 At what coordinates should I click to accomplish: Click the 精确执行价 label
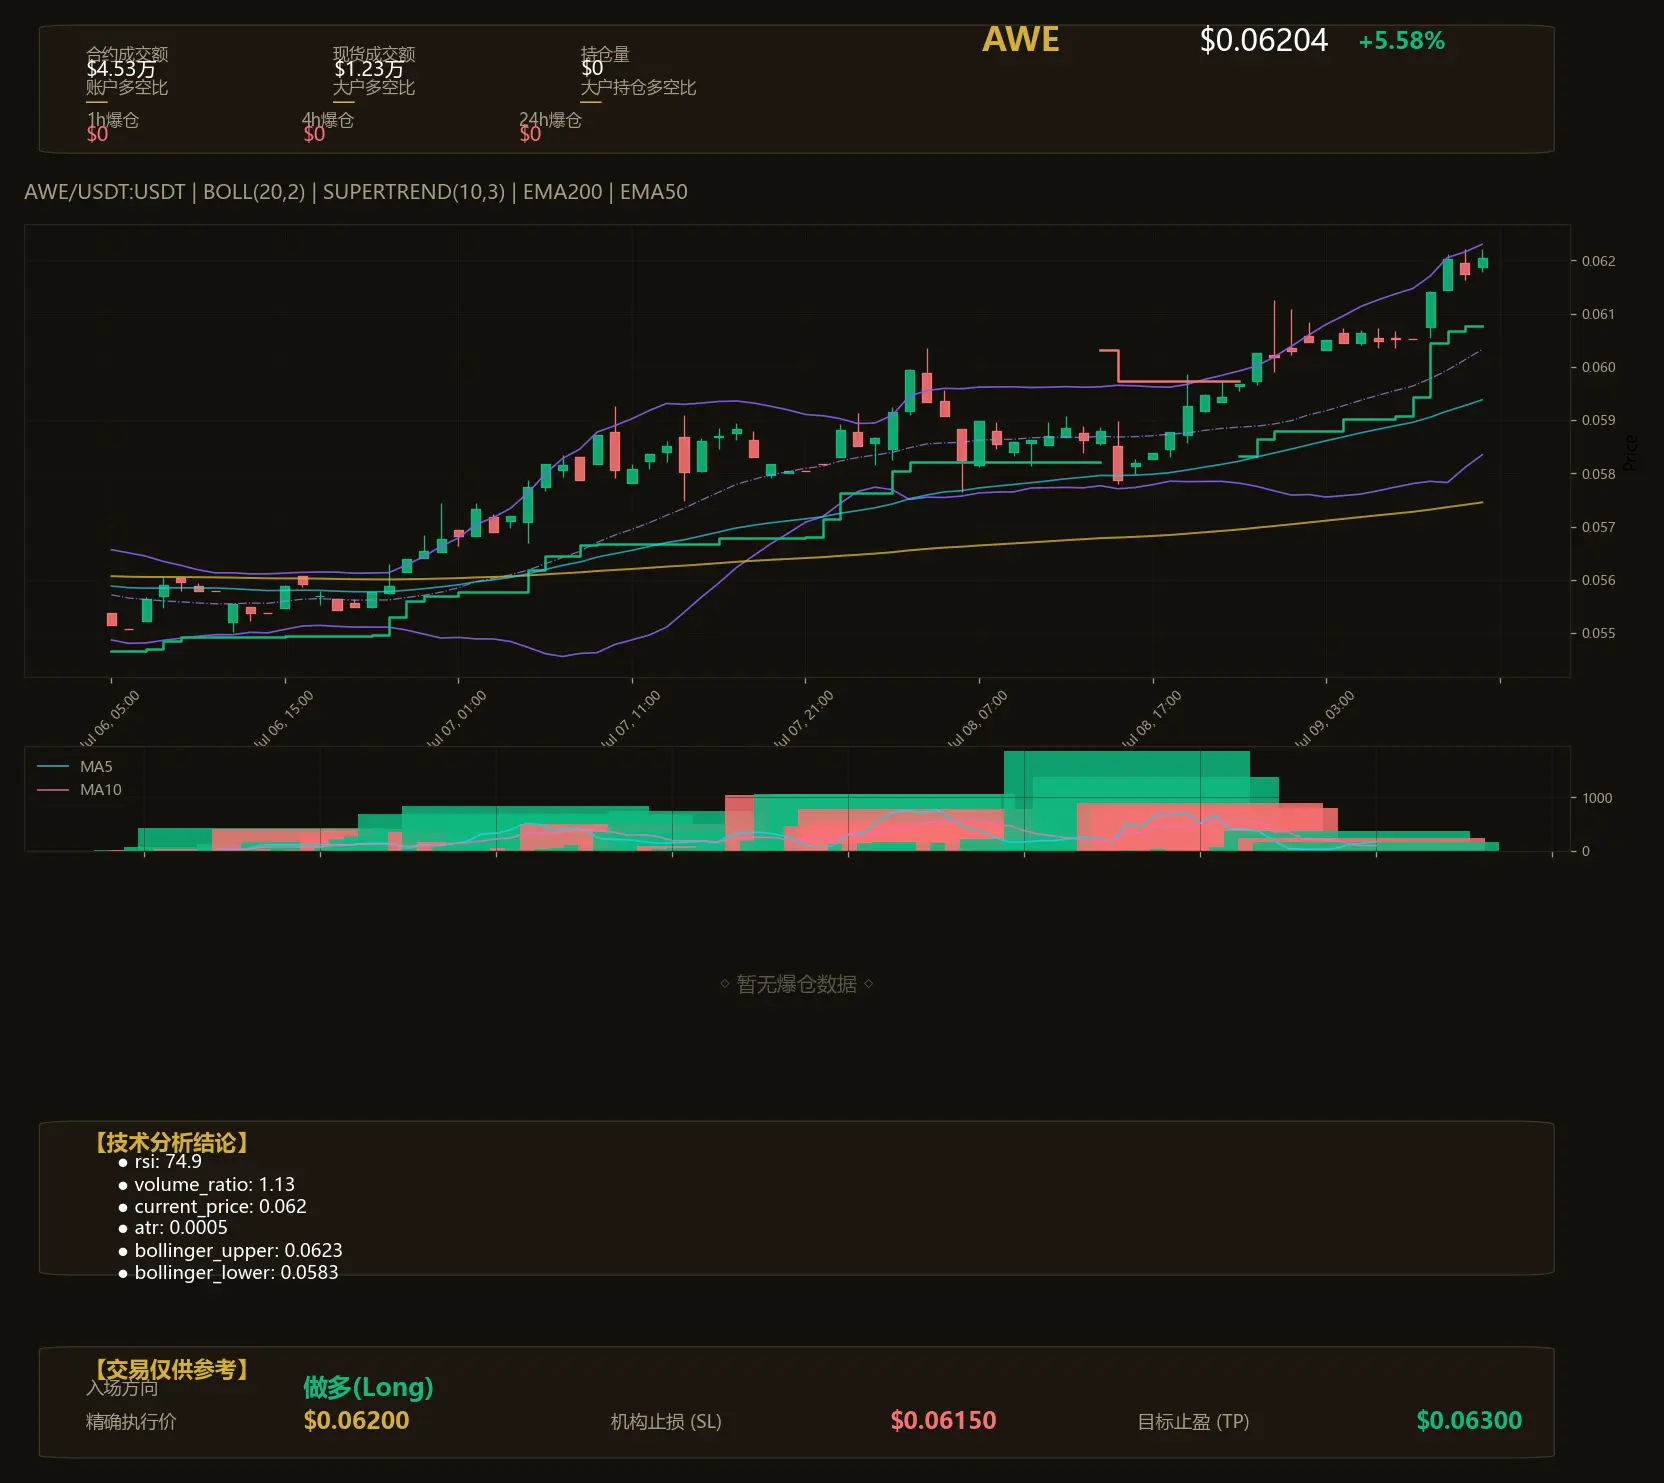point(131,1422)
